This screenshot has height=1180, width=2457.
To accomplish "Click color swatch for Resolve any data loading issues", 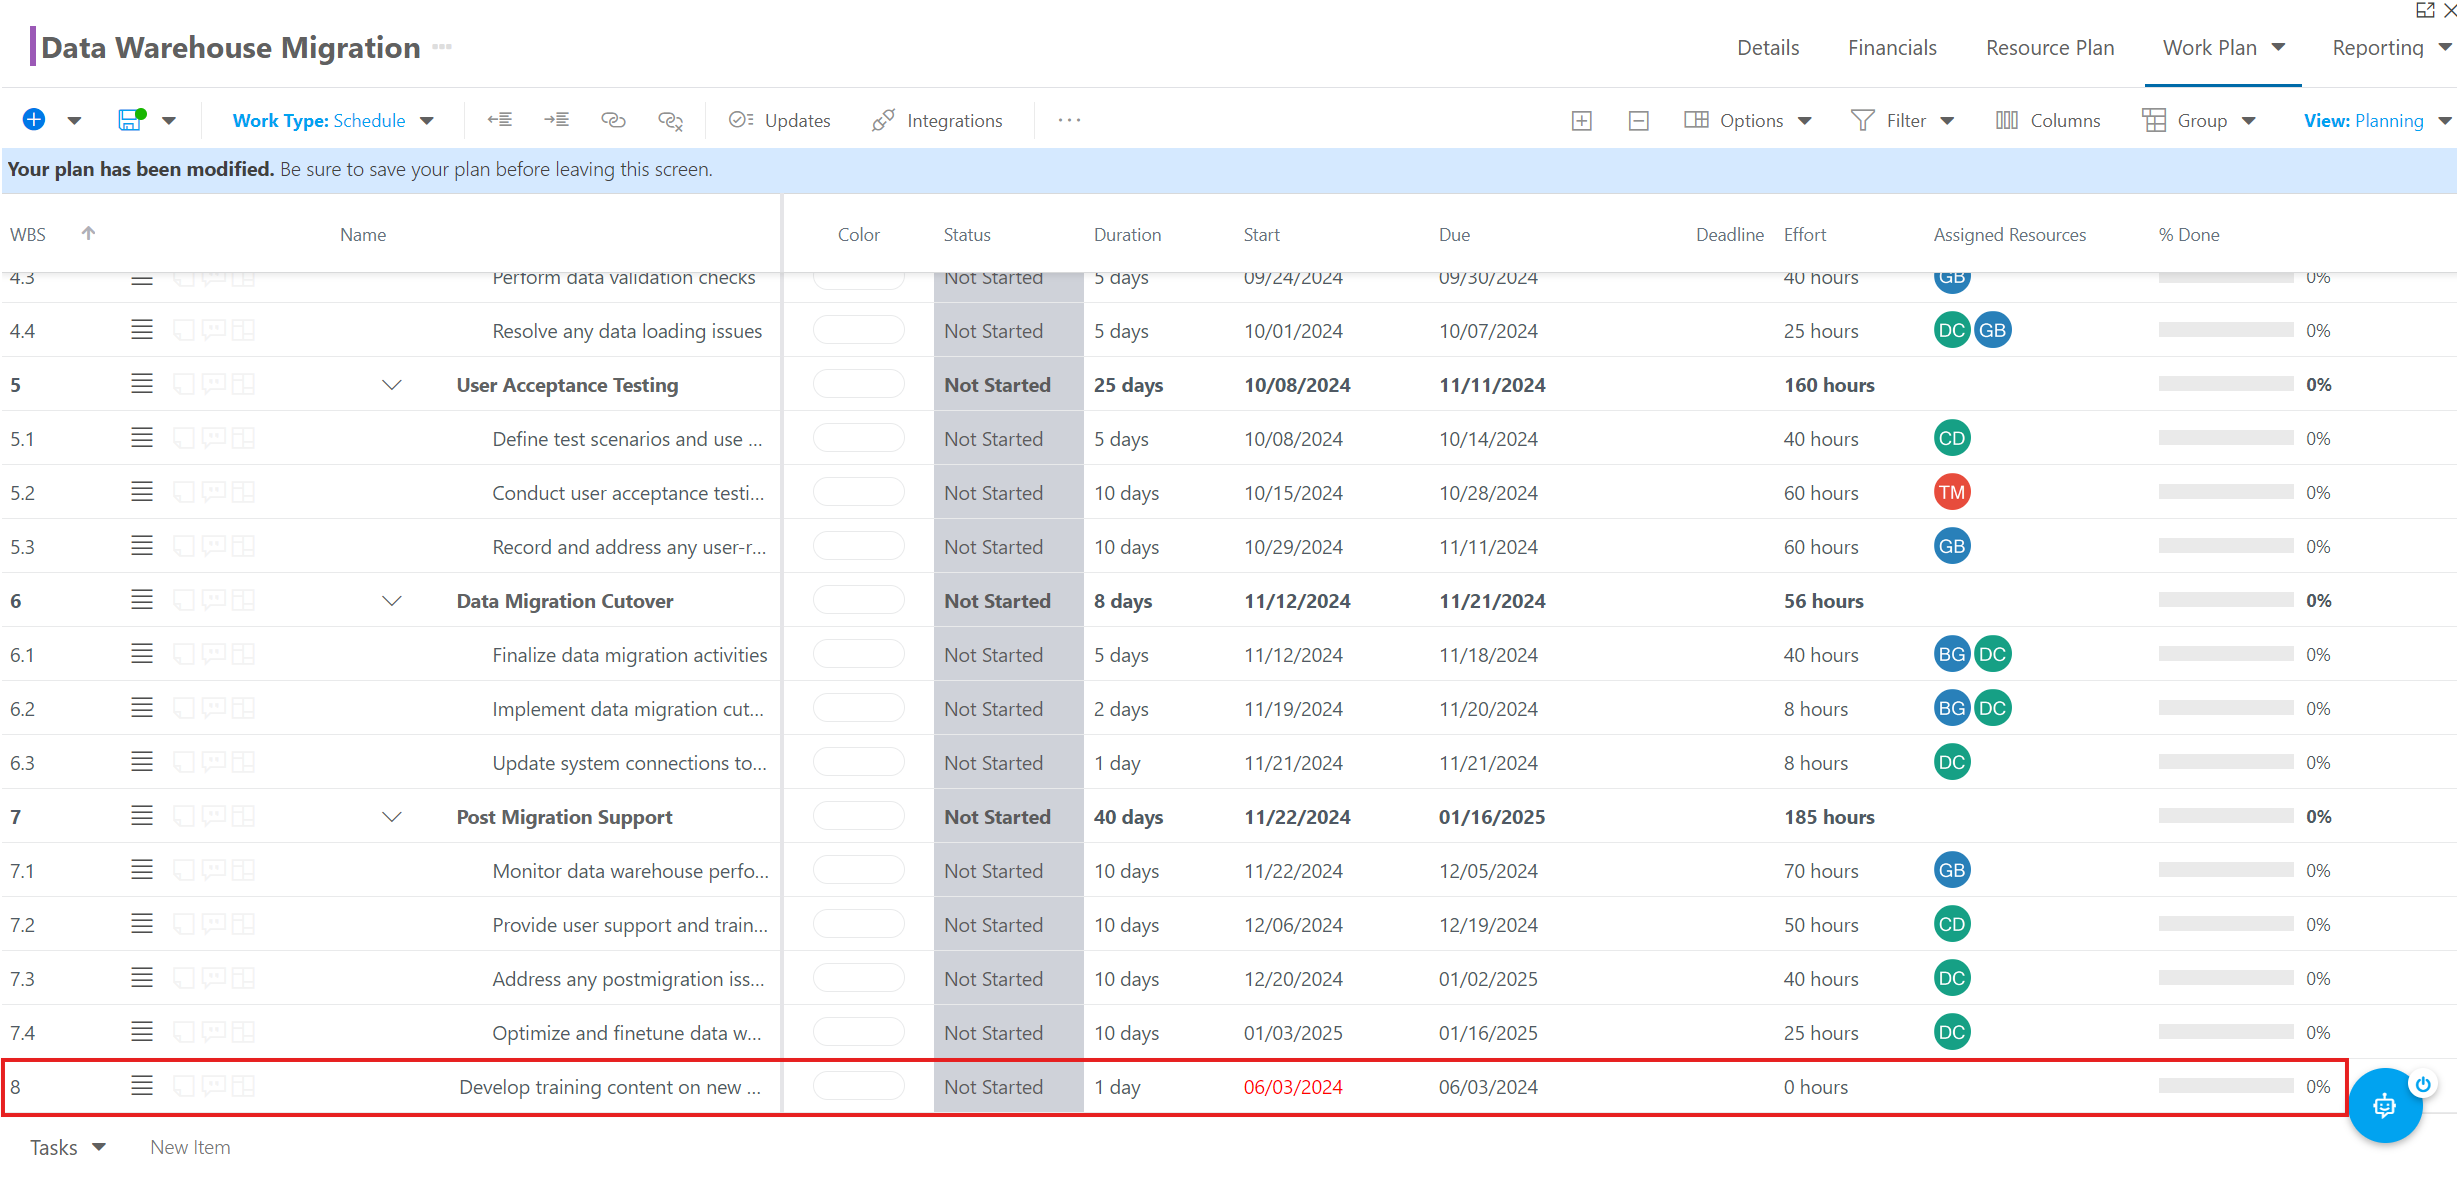I will [858, 330].
